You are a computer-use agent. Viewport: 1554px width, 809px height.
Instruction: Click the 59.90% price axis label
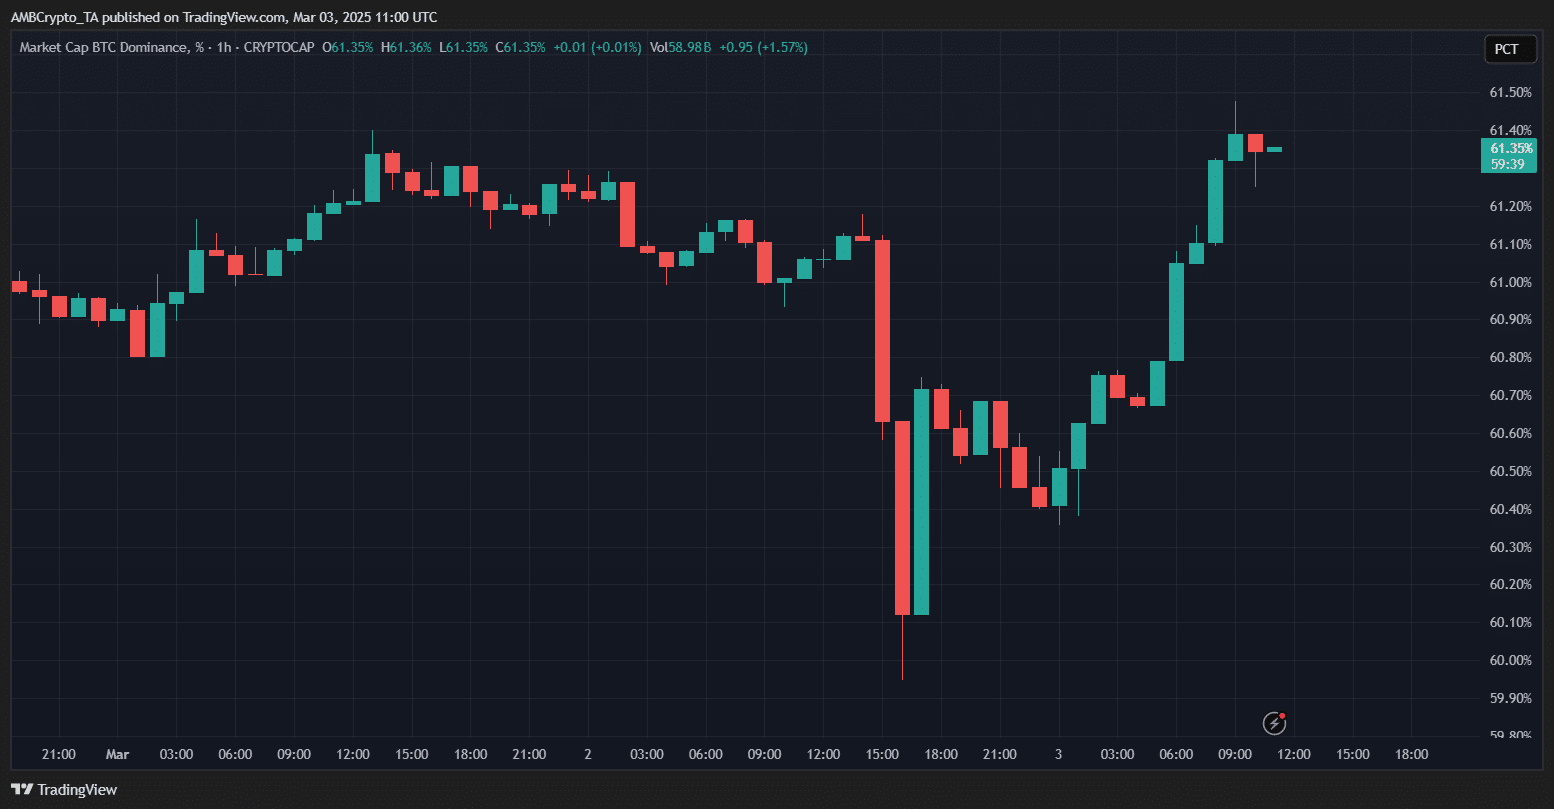click(1510, 698)
